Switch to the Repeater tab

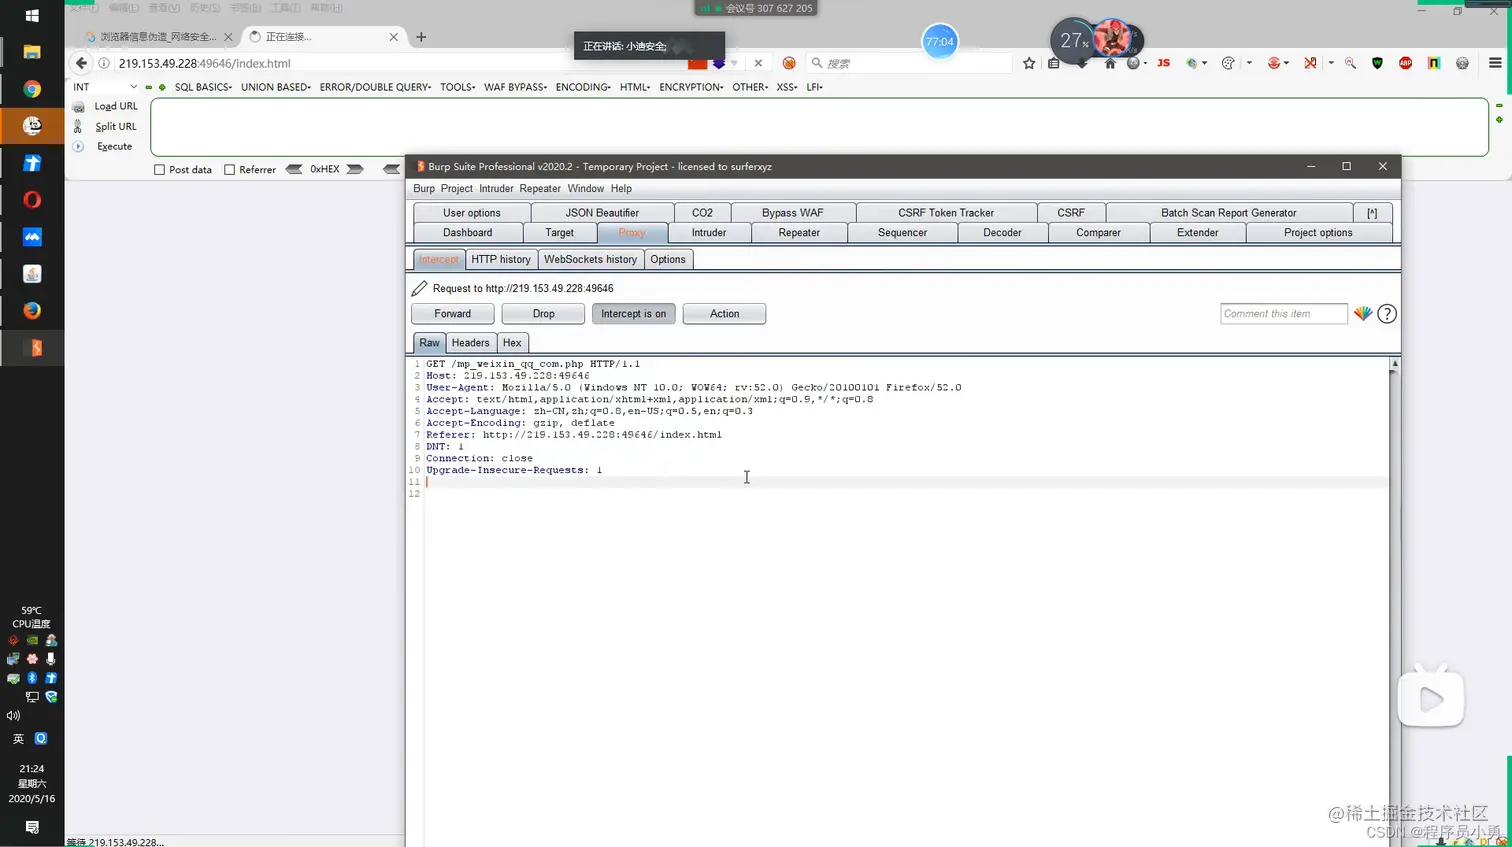coord(799,233)
